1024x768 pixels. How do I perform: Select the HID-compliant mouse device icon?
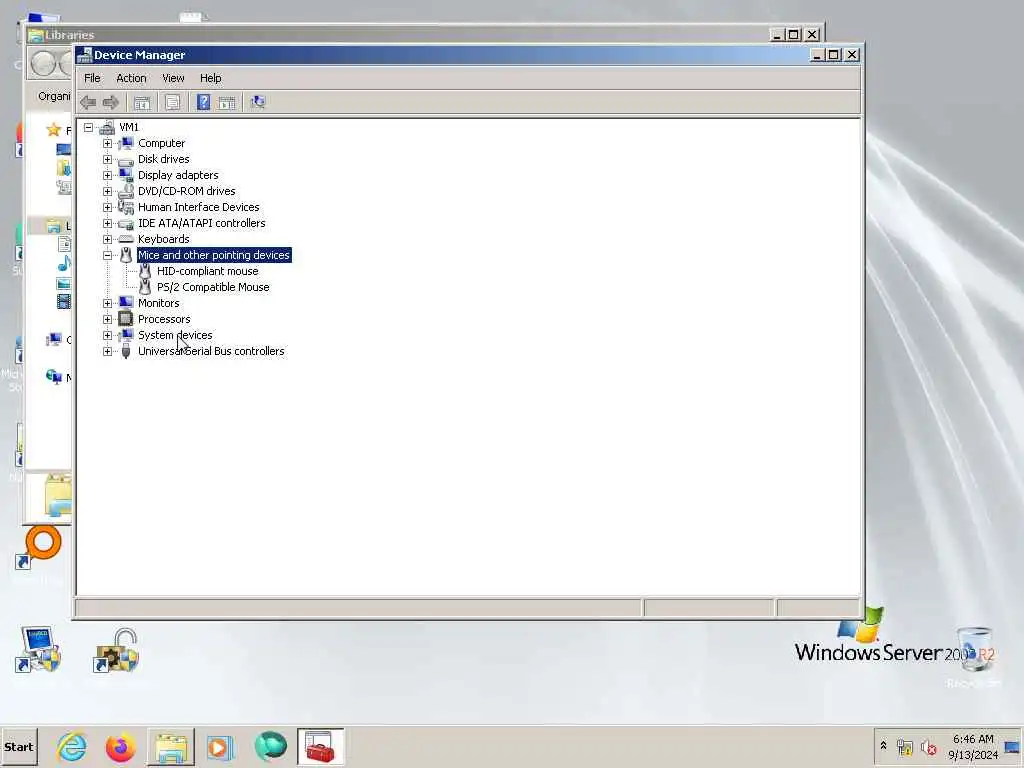coord(145,271)
